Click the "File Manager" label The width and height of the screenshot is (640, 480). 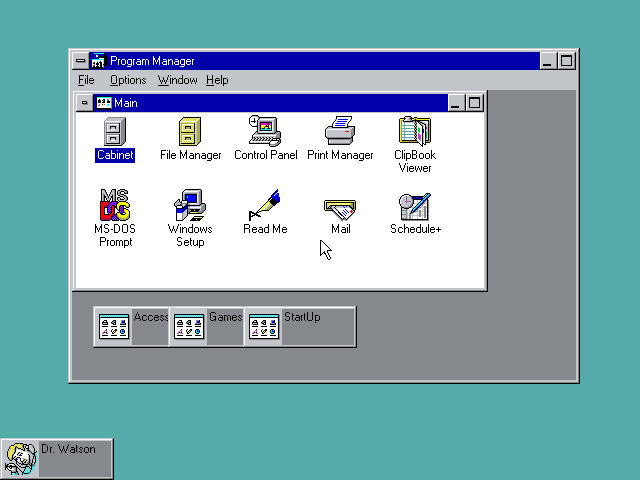[x=191, y=155]
